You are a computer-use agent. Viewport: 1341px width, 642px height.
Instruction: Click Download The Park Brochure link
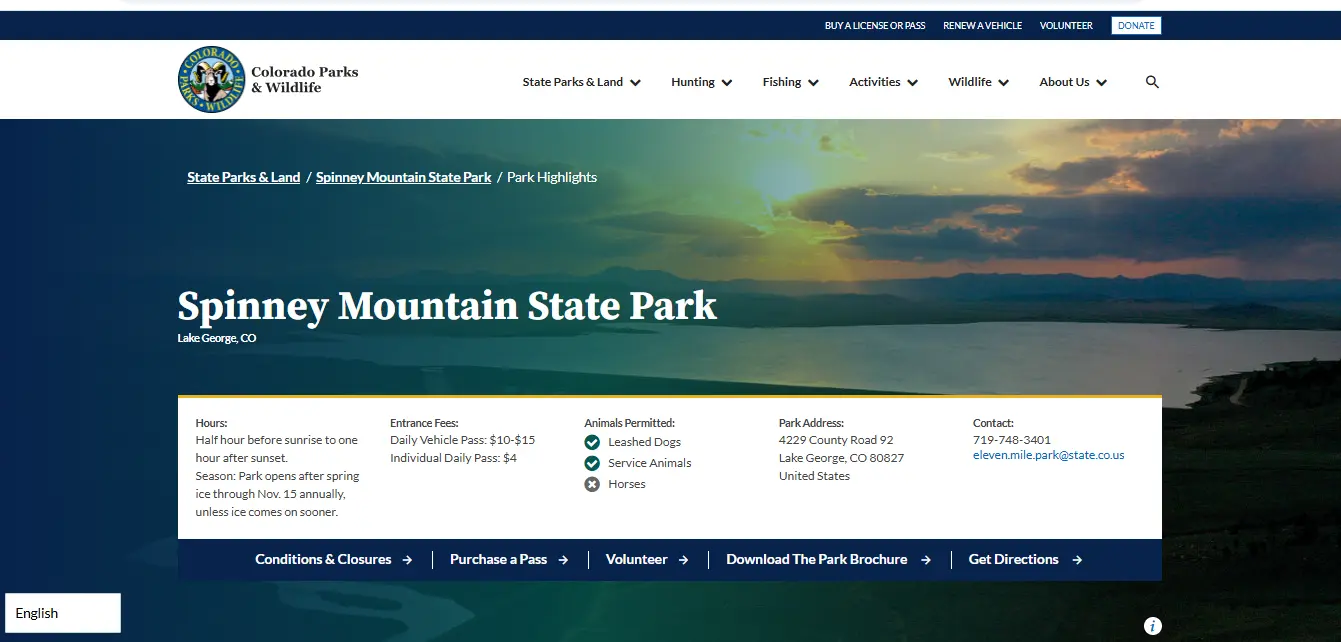click(x=817, y=560)
